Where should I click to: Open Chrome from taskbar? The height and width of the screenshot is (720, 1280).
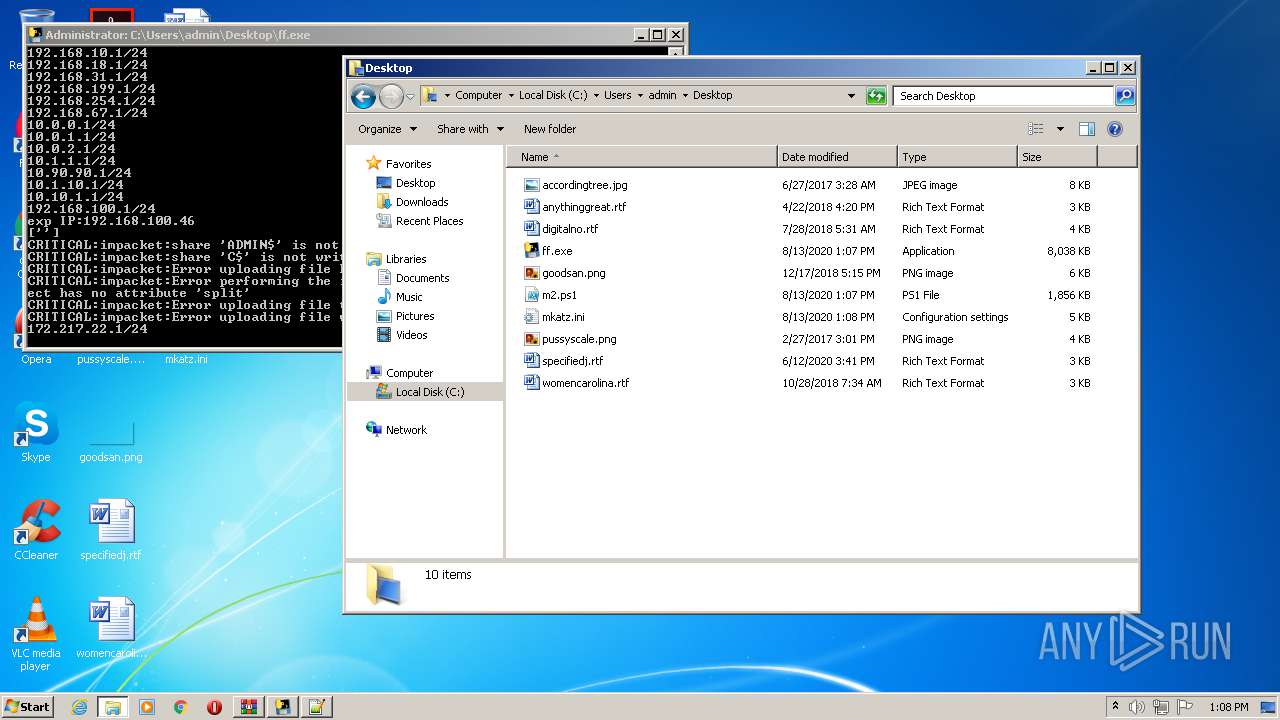click(x=181, y=707)
